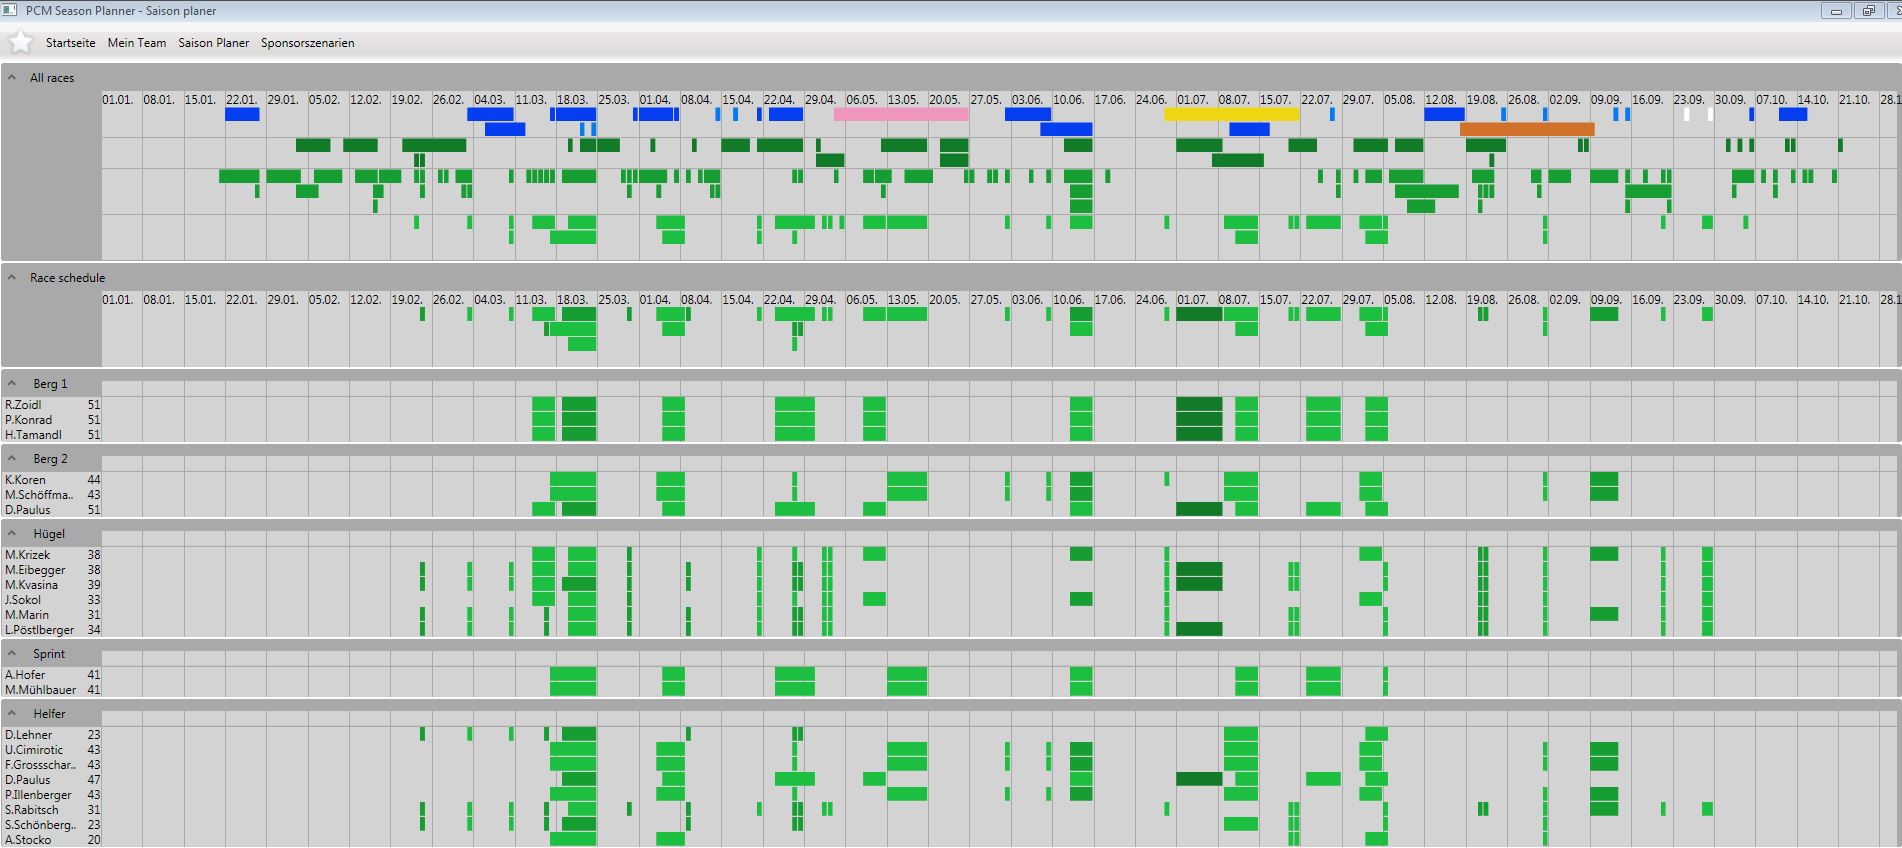1902x848 pixels.
Task: Collapse the Race schedule section
Action: click(12, 277)
